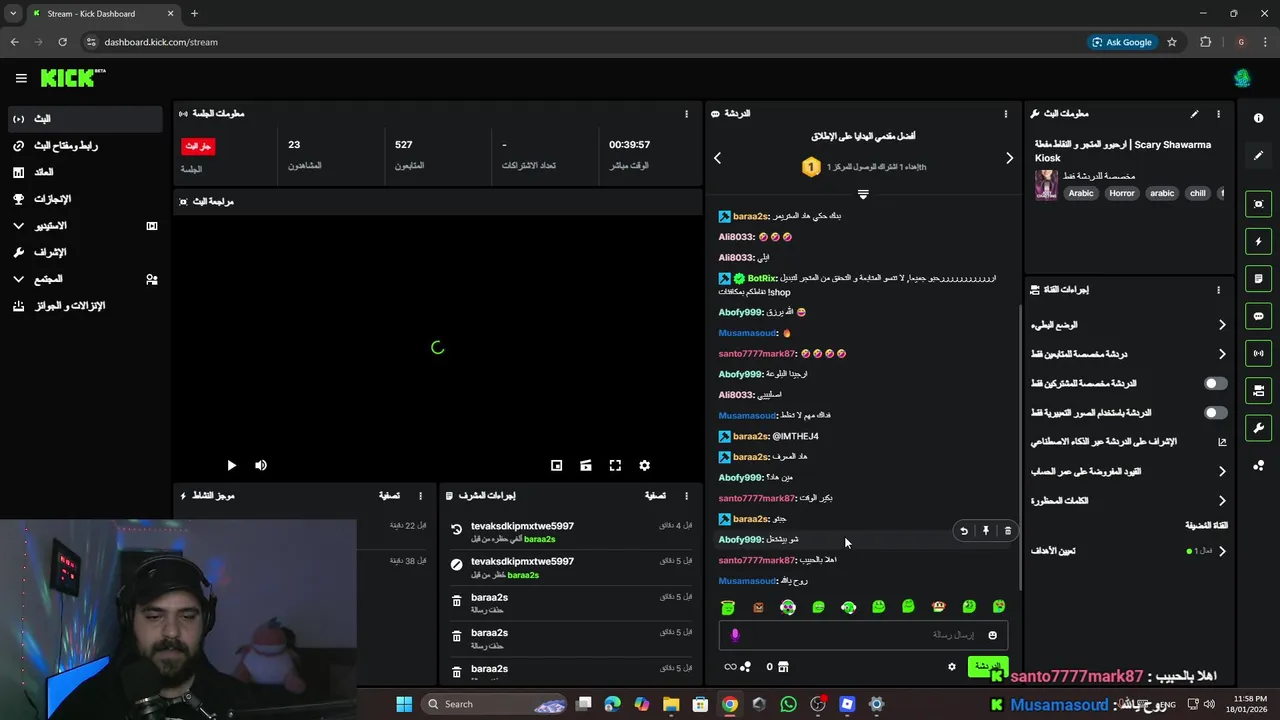
Task: Open drops and rewards sidebar item
Action: click(83, 306)
